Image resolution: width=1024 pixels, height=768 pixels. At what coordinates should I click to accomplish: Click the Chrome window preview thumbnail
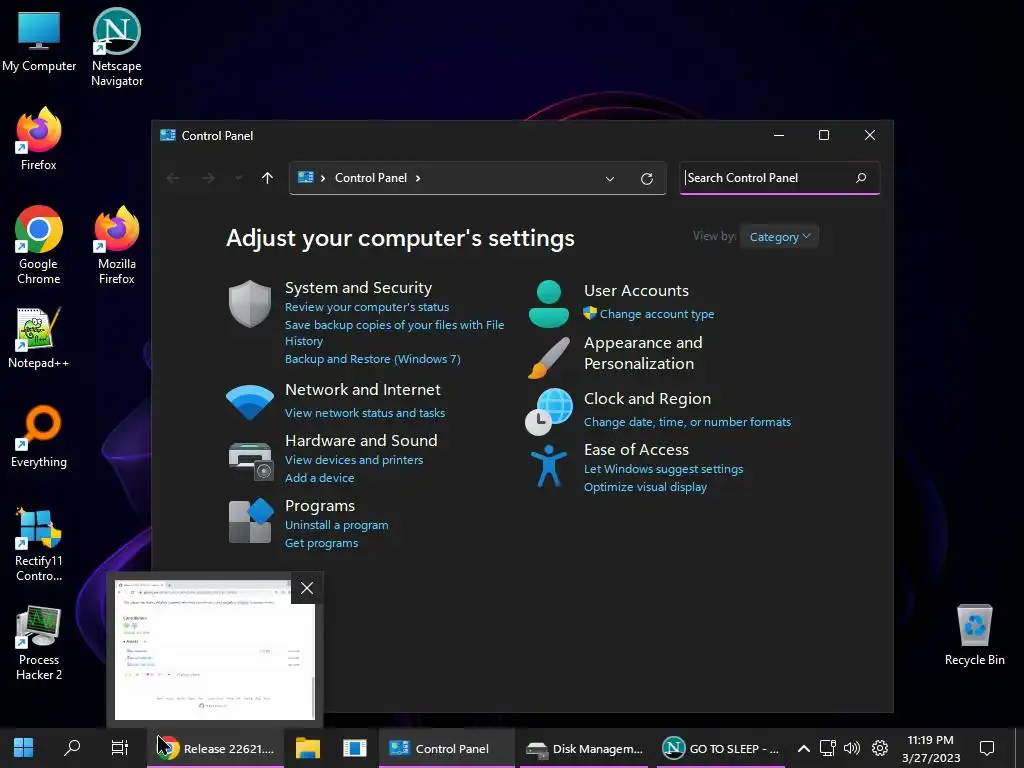point(214,649)
